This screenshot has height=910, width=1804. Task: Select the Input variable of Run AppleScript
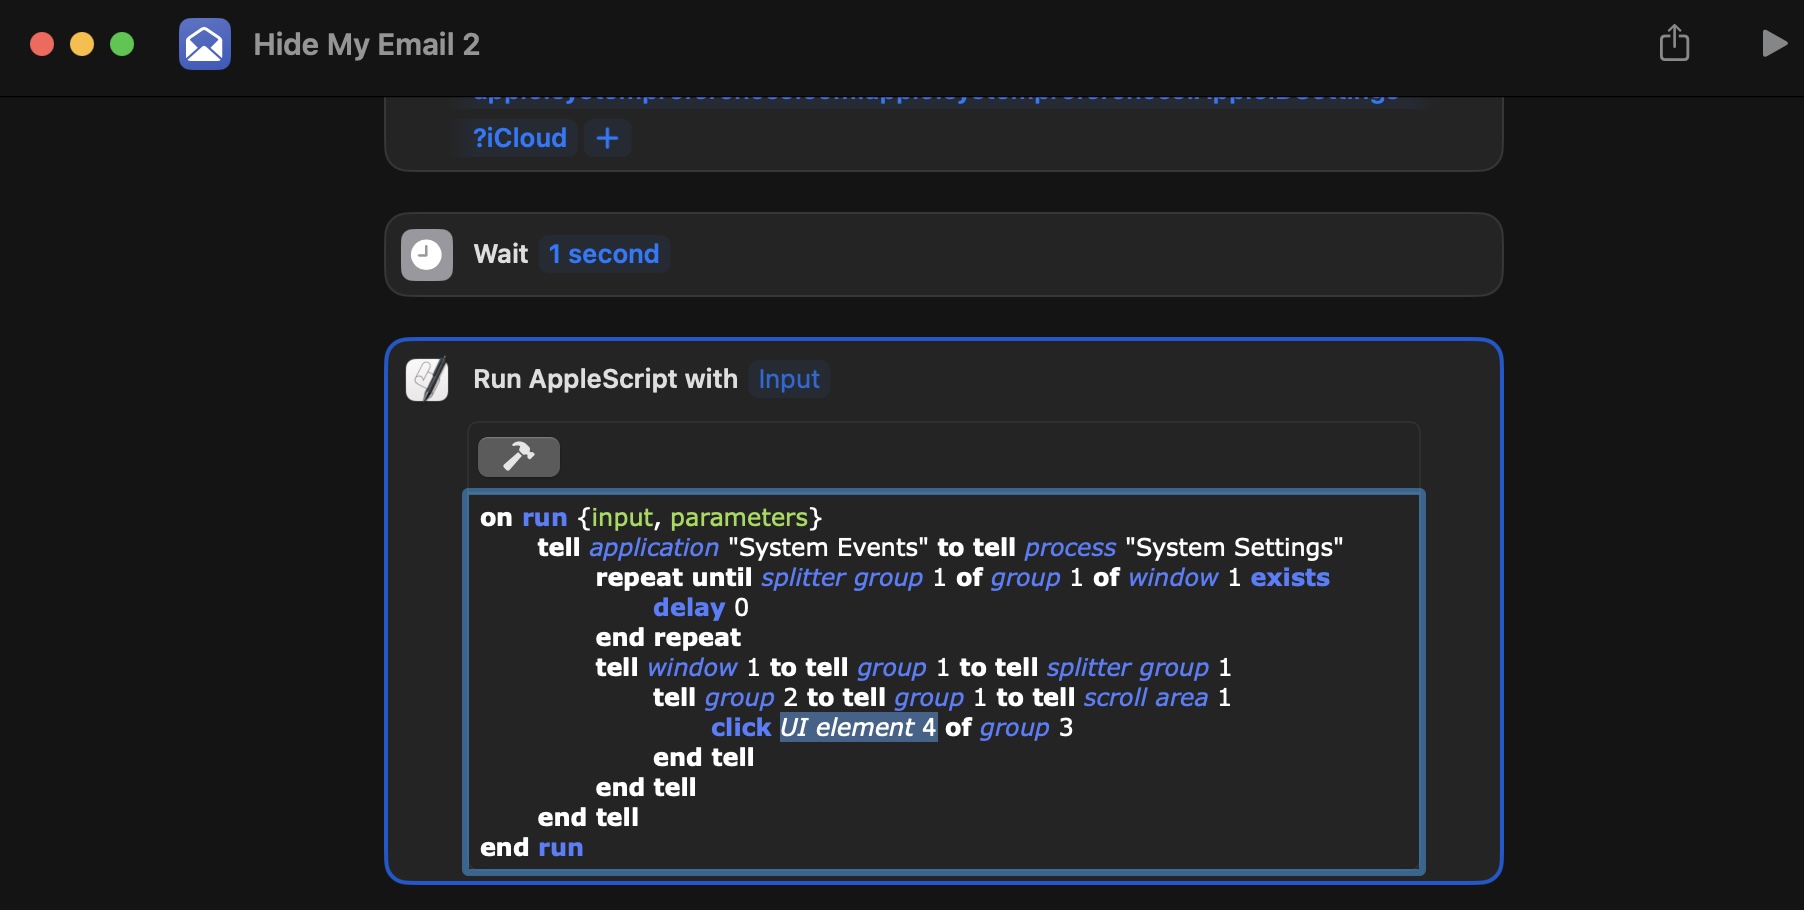[789, 379]
